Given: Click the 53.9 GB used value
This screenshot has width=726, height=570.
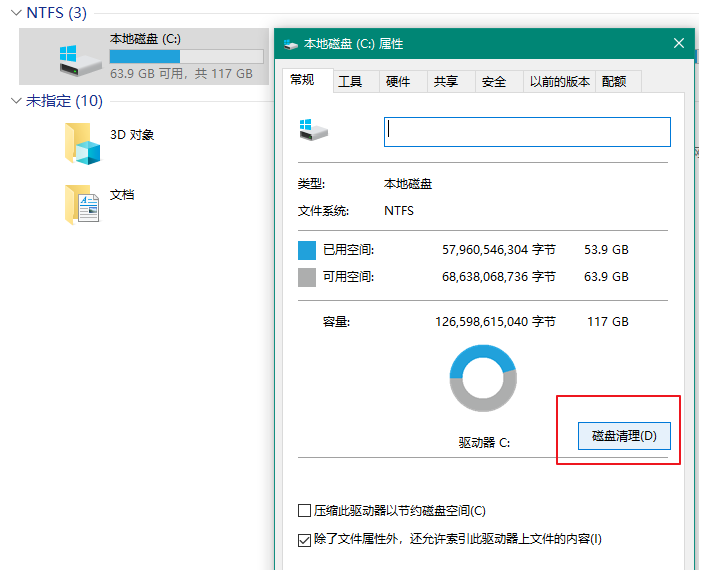Looking at the screenshot, I should [x=606, y=250].
